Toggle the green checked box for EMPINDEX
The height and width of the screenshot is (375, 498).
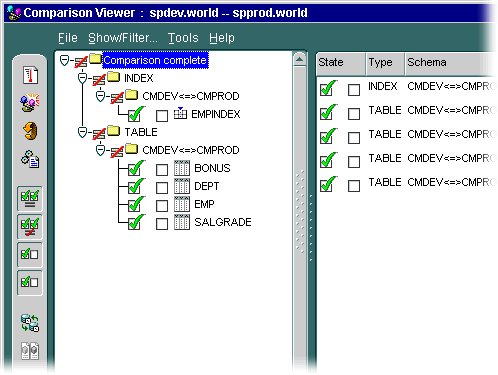136,114
